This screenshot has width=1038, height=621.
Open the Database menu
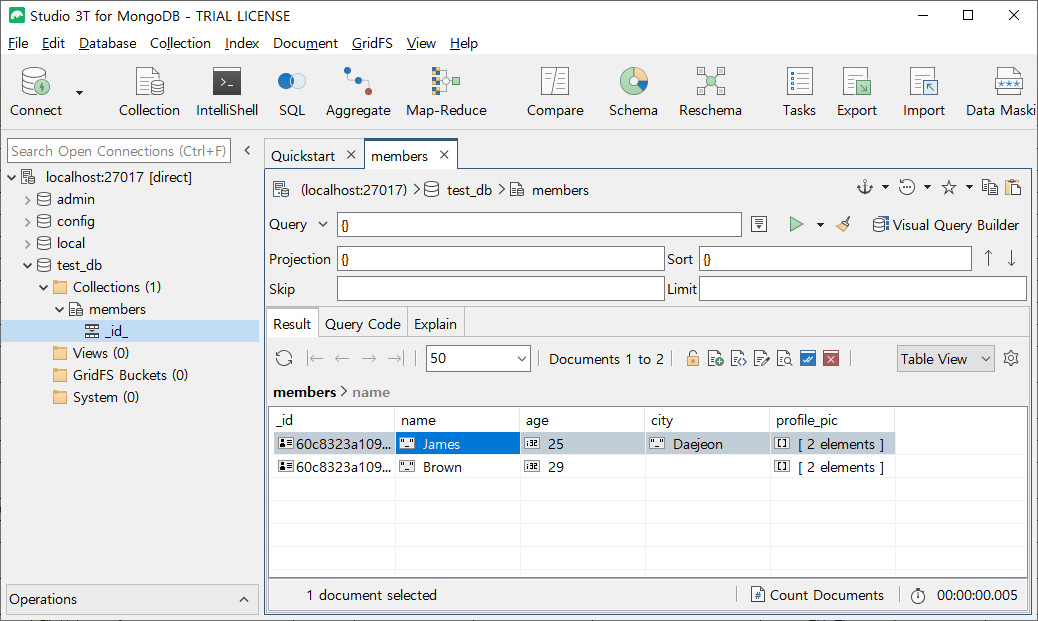pos(107,43)
